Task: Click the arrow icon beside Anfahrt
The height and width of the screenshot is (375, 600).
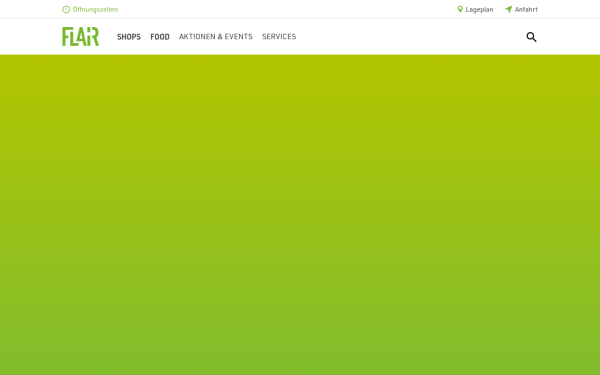Action: tap(508, 9)
